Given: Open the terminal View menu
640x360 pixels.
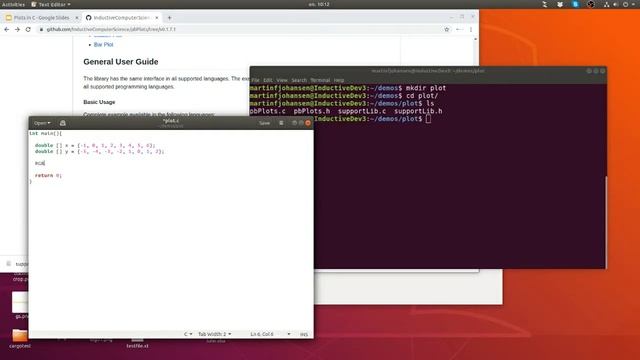Looking at the screenshot, I should click(x=282, y=80).
